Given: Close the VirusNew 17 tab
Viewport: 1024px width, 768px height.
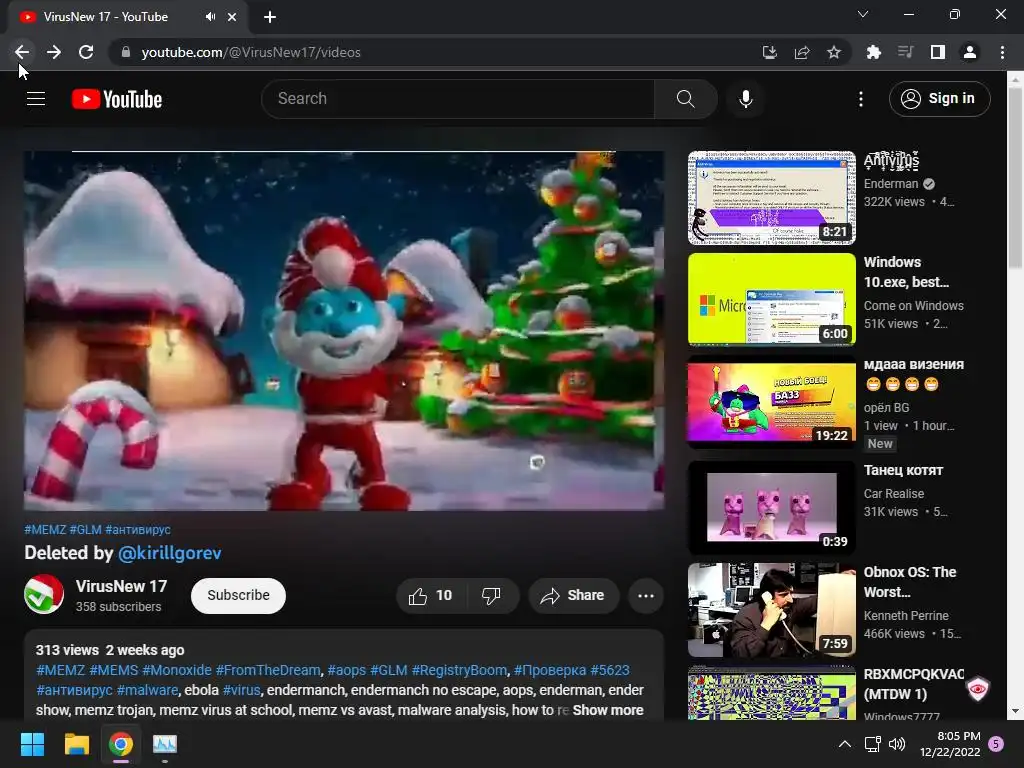Looking at the screenshot, I should 232,17.
